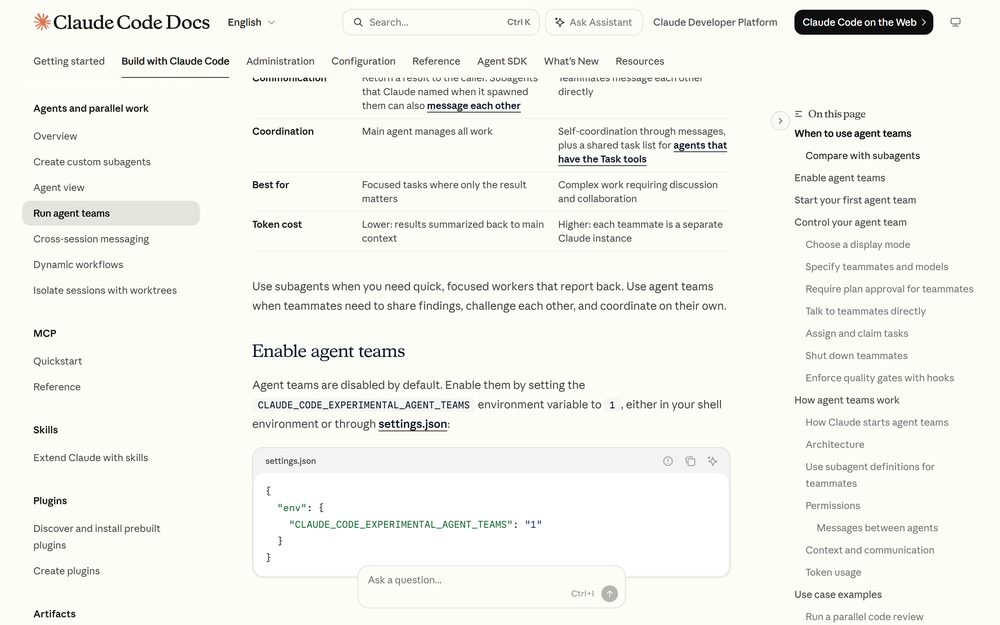Click the Claude Code Docs starburst logo
Image resolution: width=1000 pixels, height=625 pixels.
coord(42,22)
